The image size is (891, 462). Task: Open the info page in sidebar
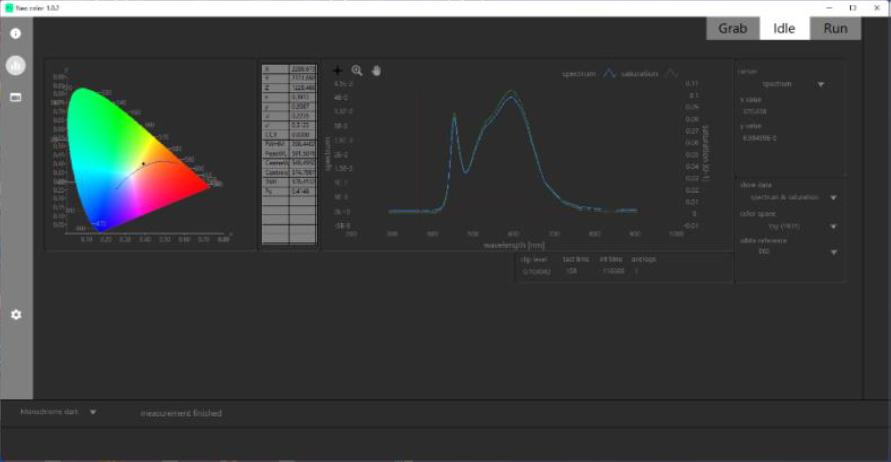[15, 33]
